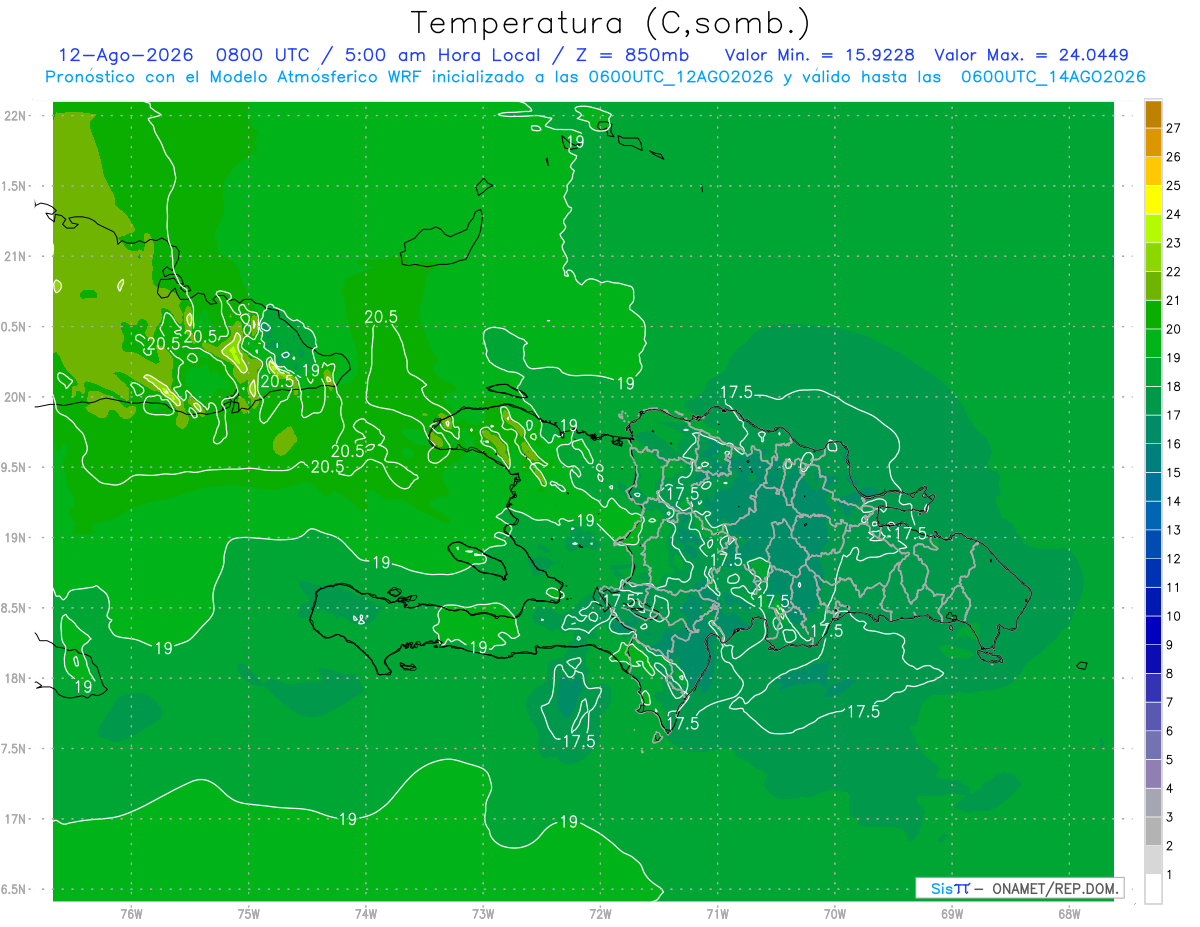
Task: Click the 73W longitude axis label
Action: click(x=483, y=913)
